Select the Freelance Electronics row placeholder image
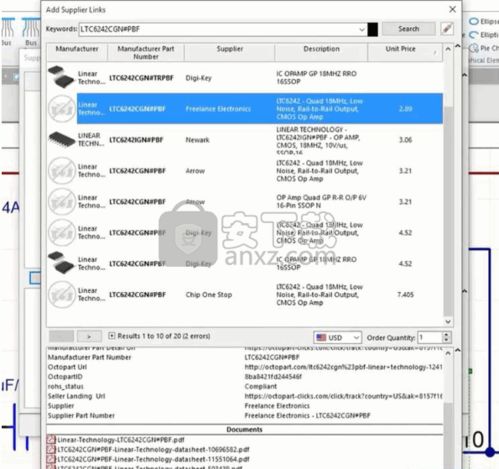The width and height of the screenshot is (499, 469). click(x=62, y=109)
